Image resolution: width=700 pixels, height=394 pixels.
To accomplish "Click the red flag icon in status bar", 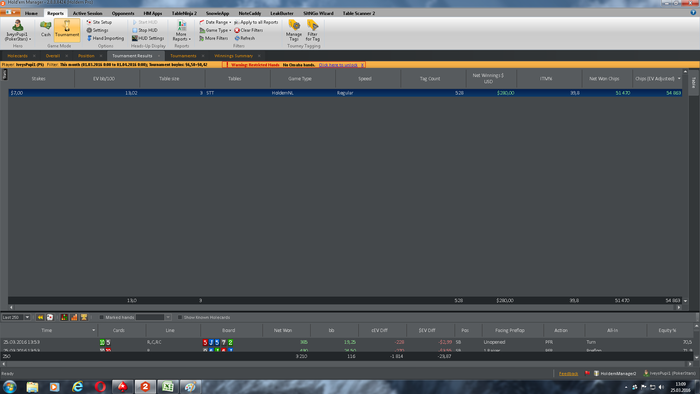I will (x=588, y=373).
